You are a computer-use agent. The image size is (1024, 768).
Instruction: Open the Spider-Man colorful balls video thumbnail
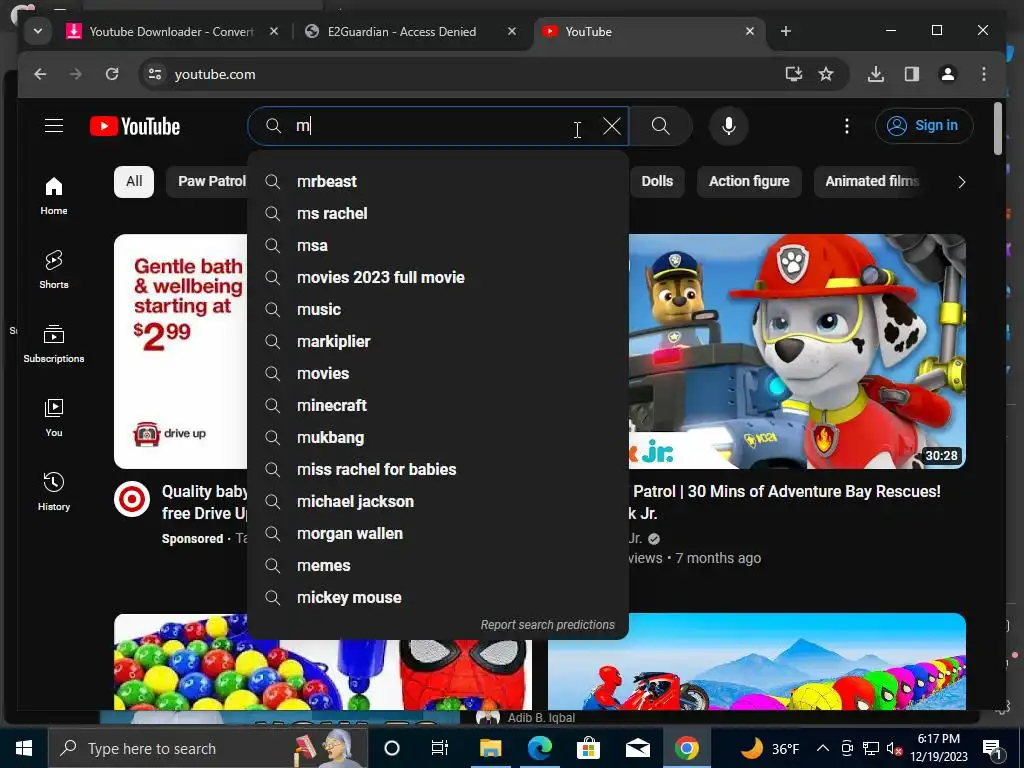point(323,675)
